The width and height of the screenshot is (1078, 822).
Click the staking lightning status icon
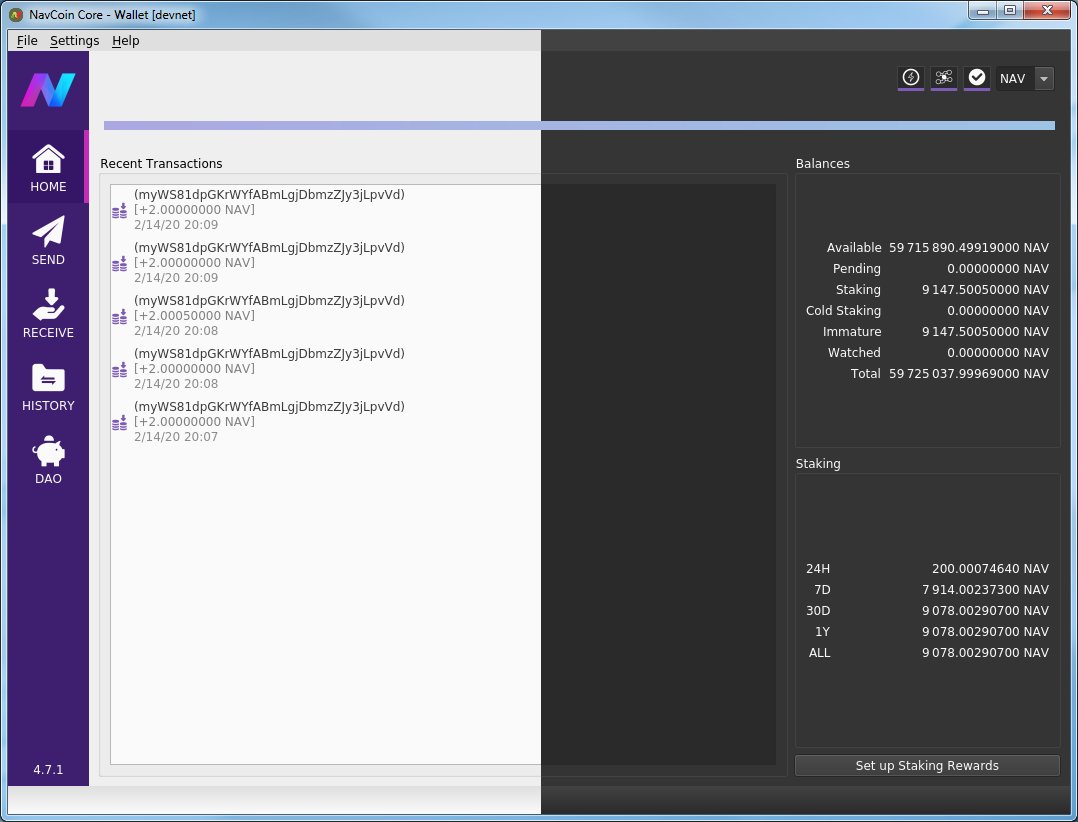(x=911, y=78)
